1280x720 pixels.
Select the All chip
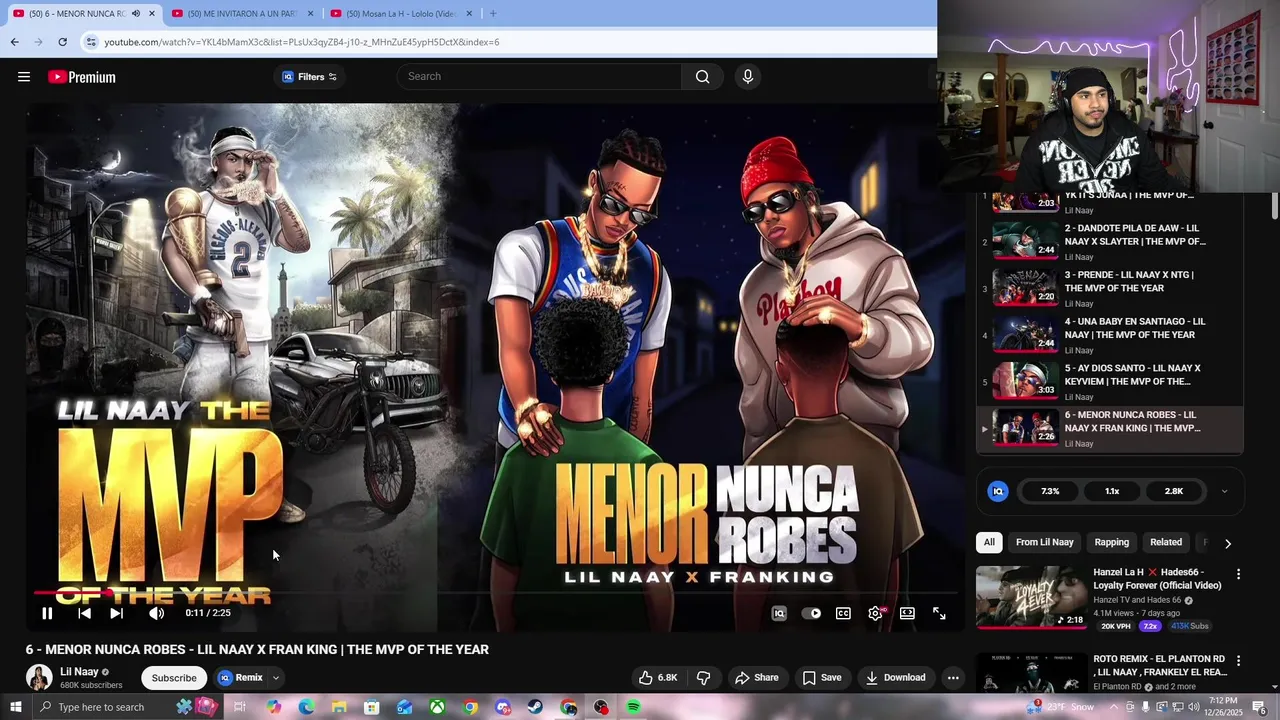[x=989, y=542]
